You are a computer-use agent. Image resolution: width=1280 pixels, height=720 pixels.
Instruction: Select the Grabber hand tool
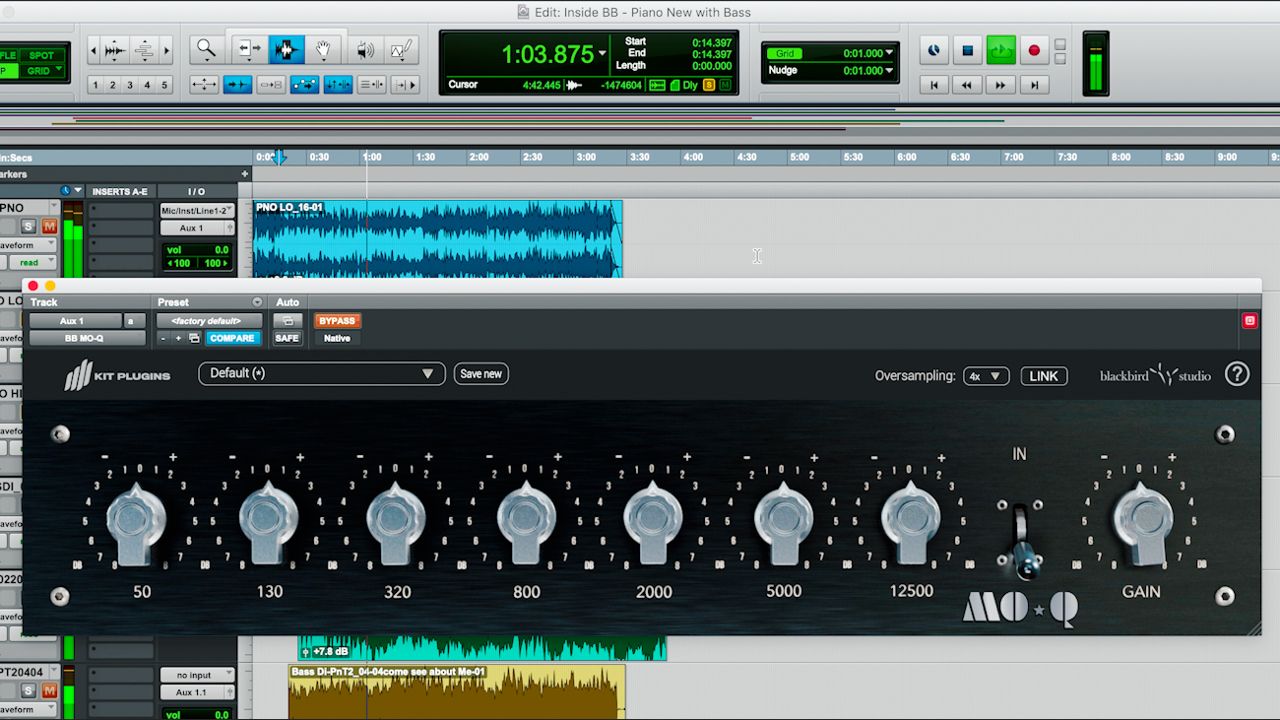coord(323,49)
